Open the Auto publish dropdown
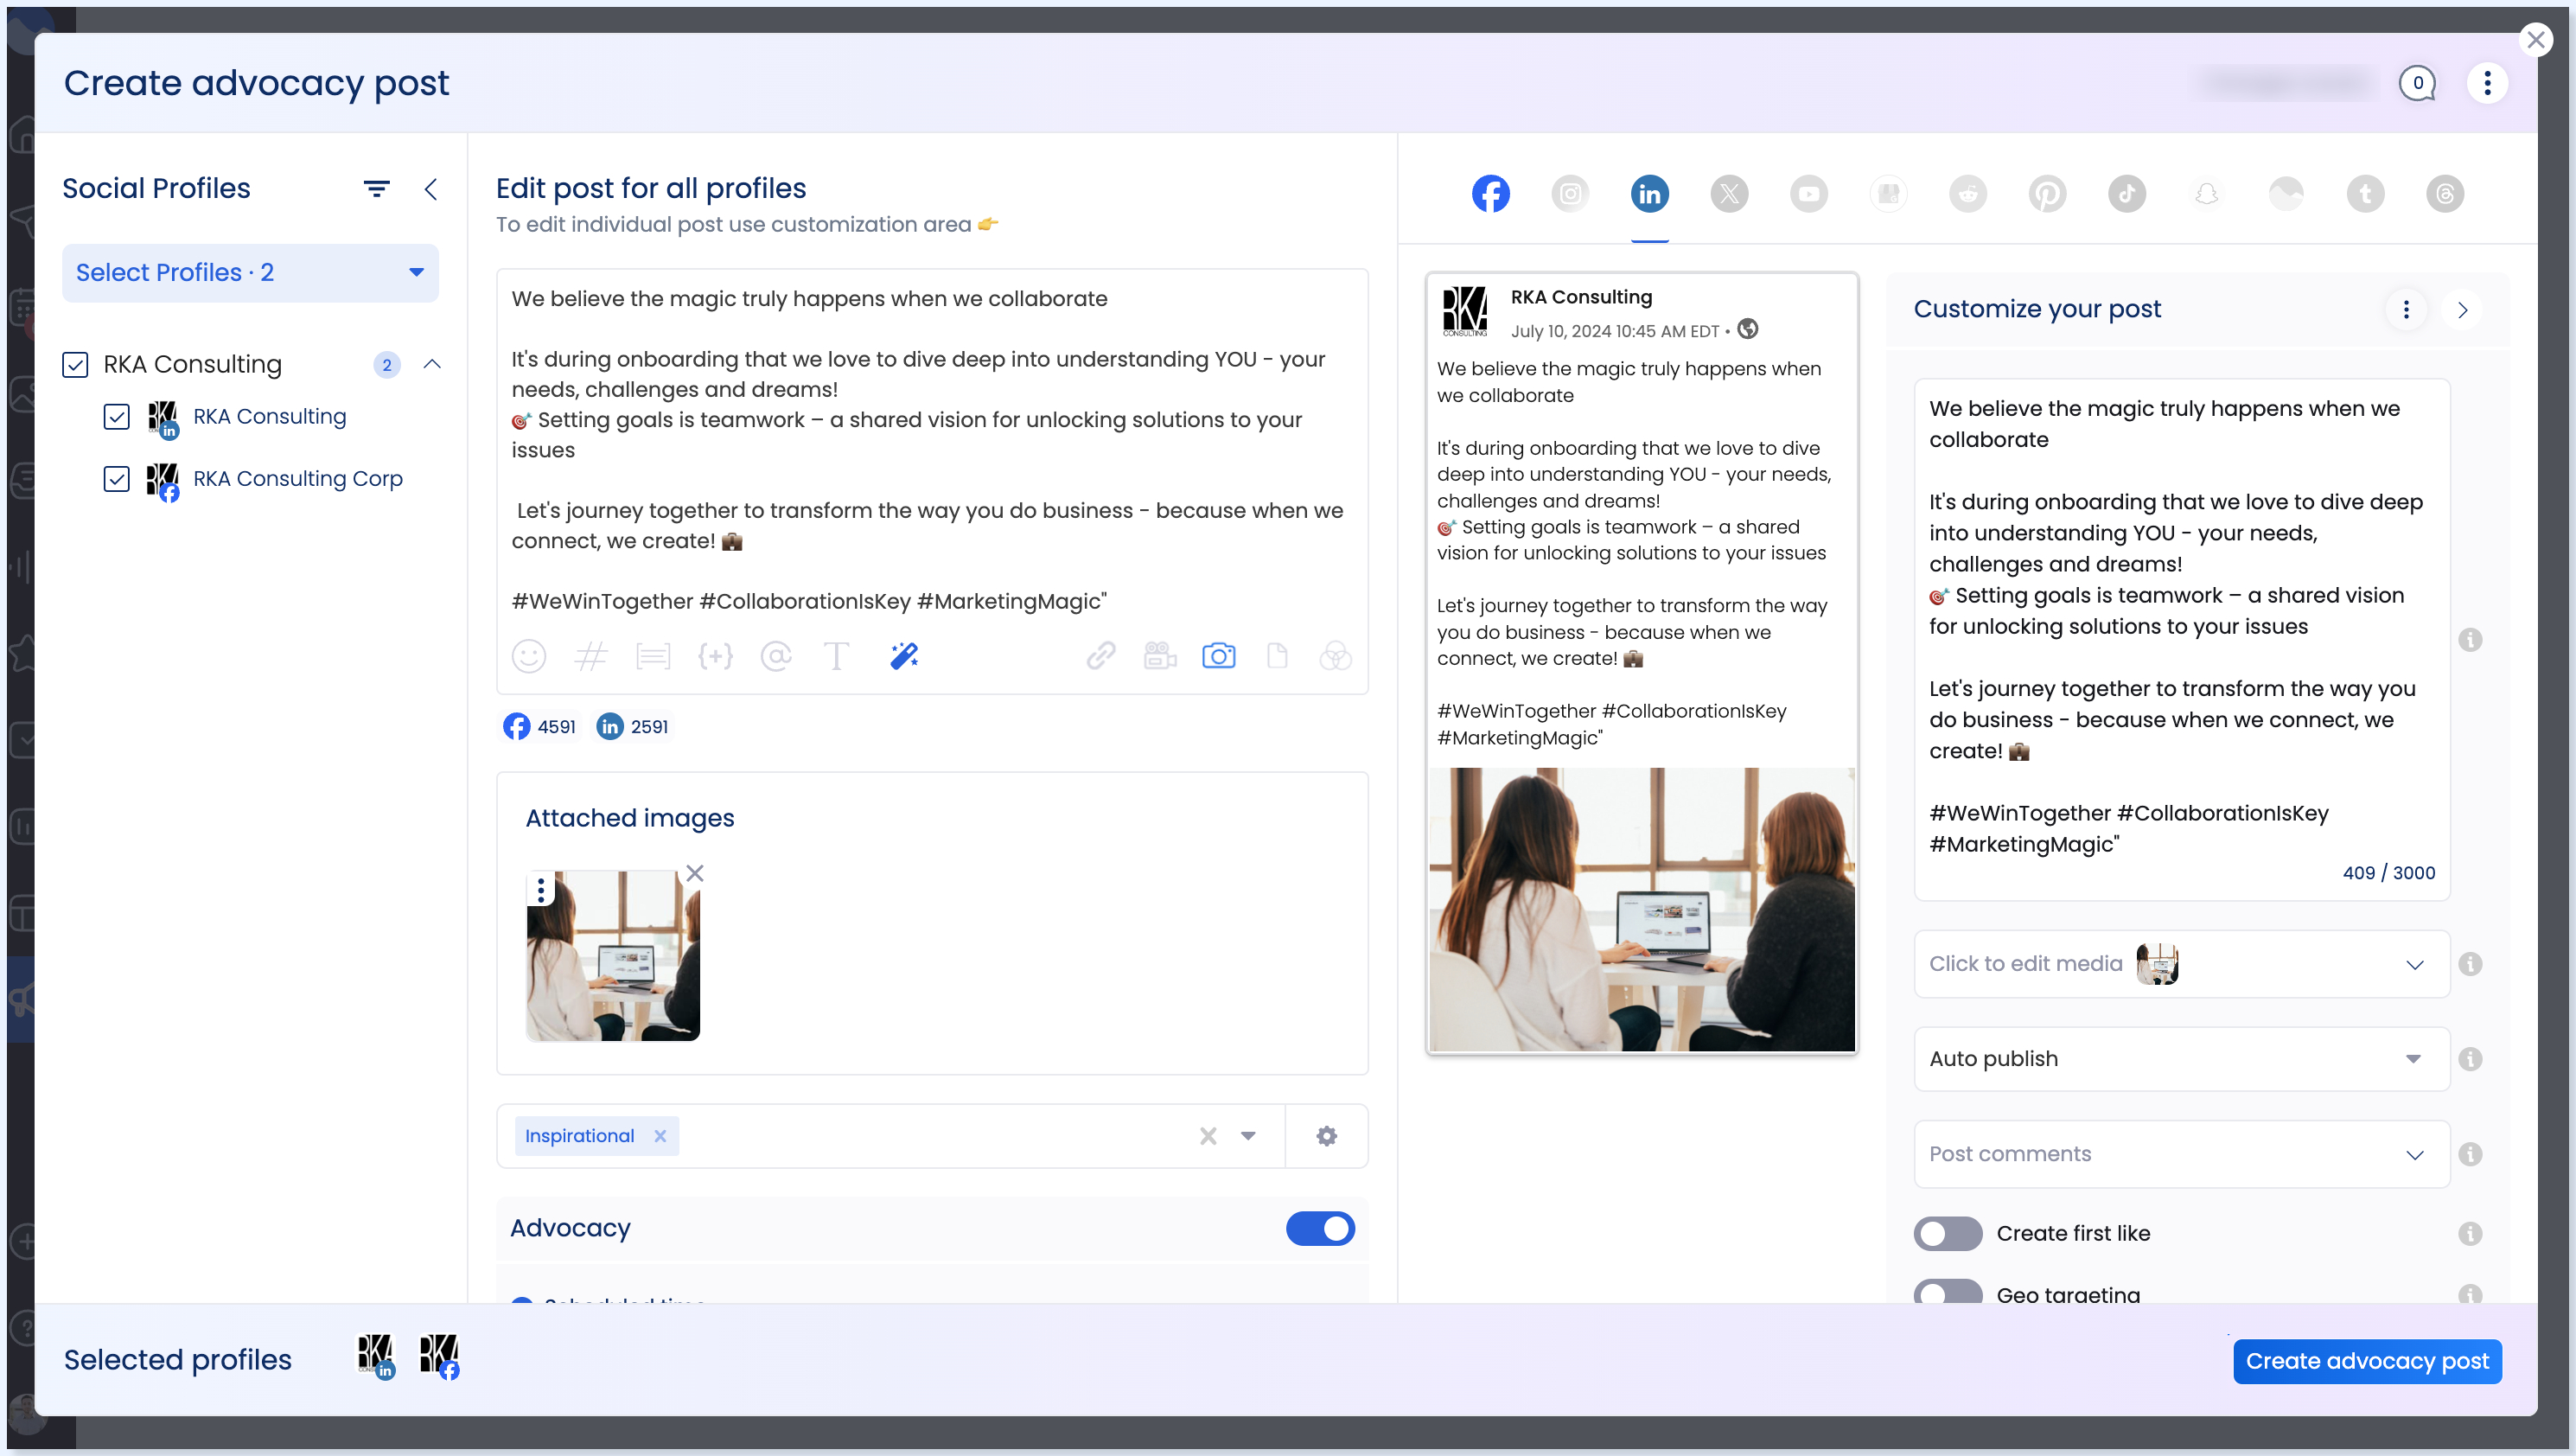This screenshot has height=1456, width=2576. [2181, 1059]
